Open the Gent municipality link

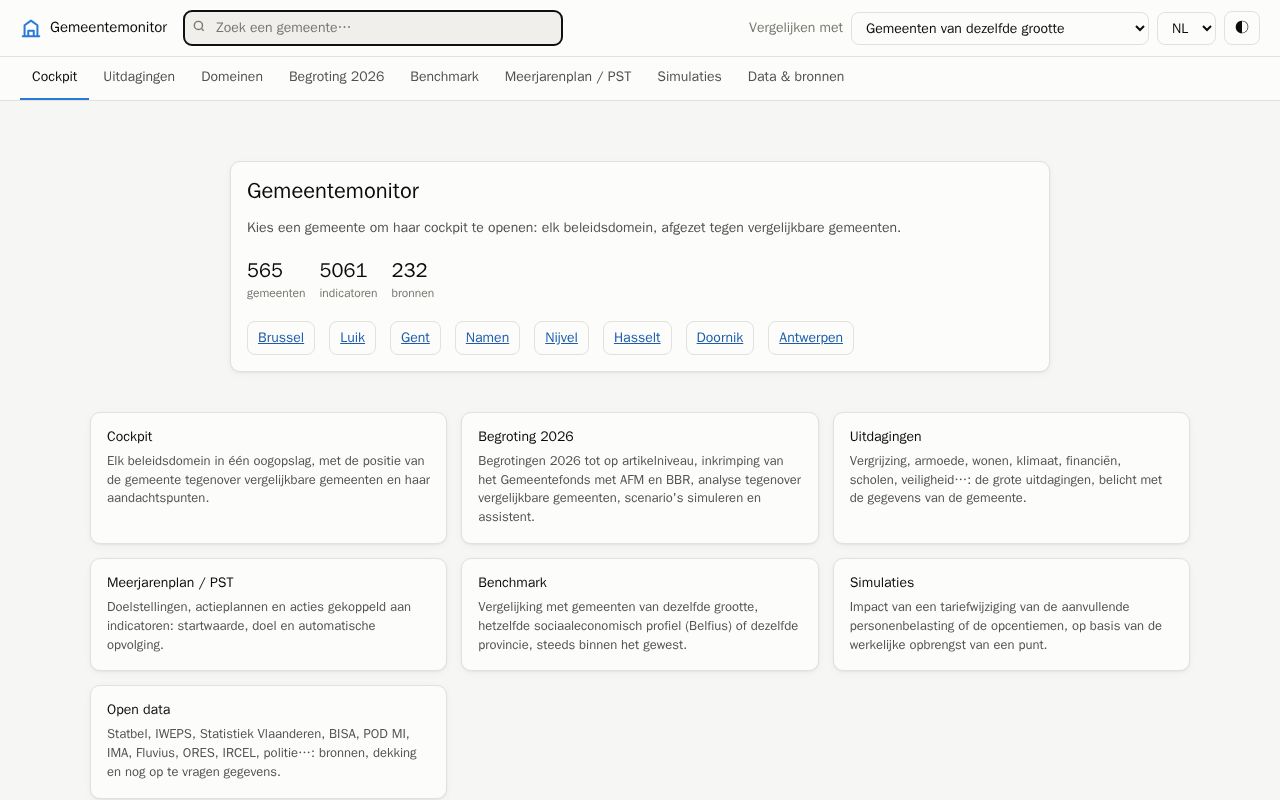415,338
